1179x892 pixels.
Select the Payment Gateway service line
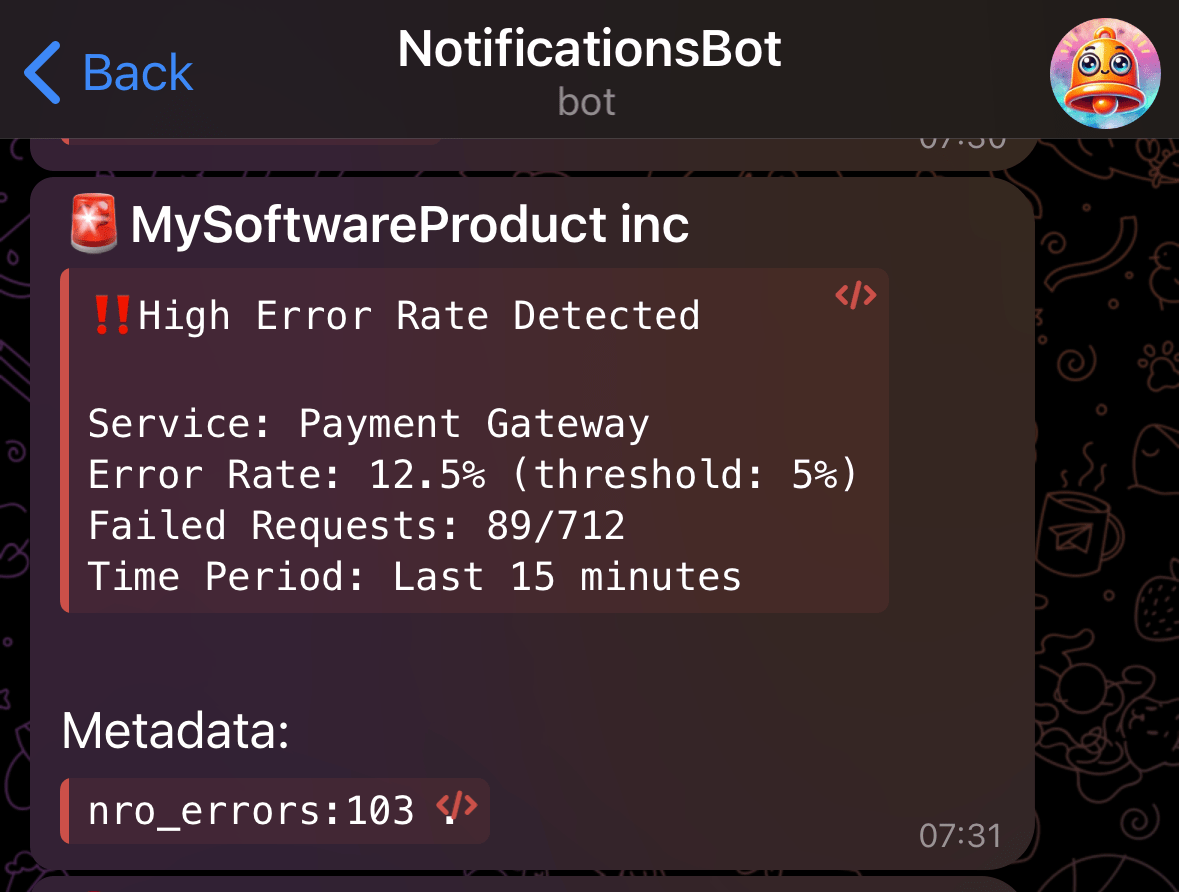point(369,424)
